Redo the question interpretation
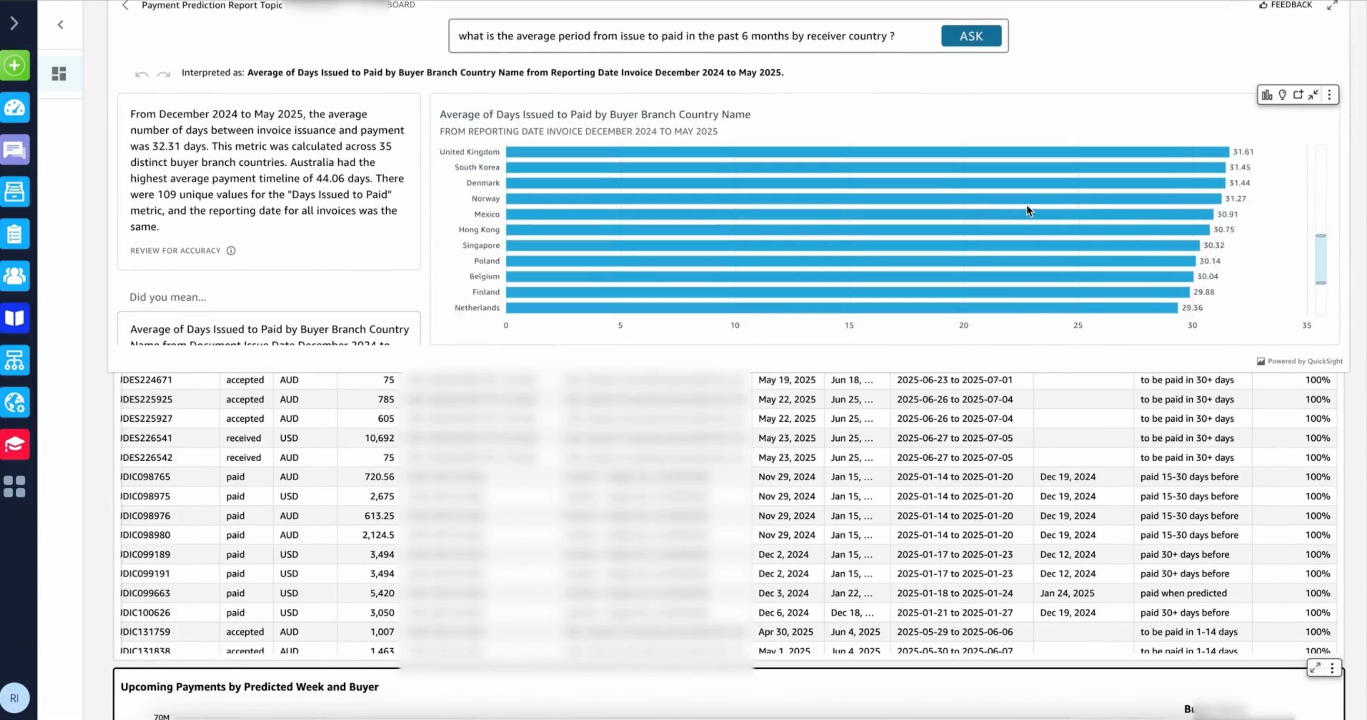 (163, 74)
